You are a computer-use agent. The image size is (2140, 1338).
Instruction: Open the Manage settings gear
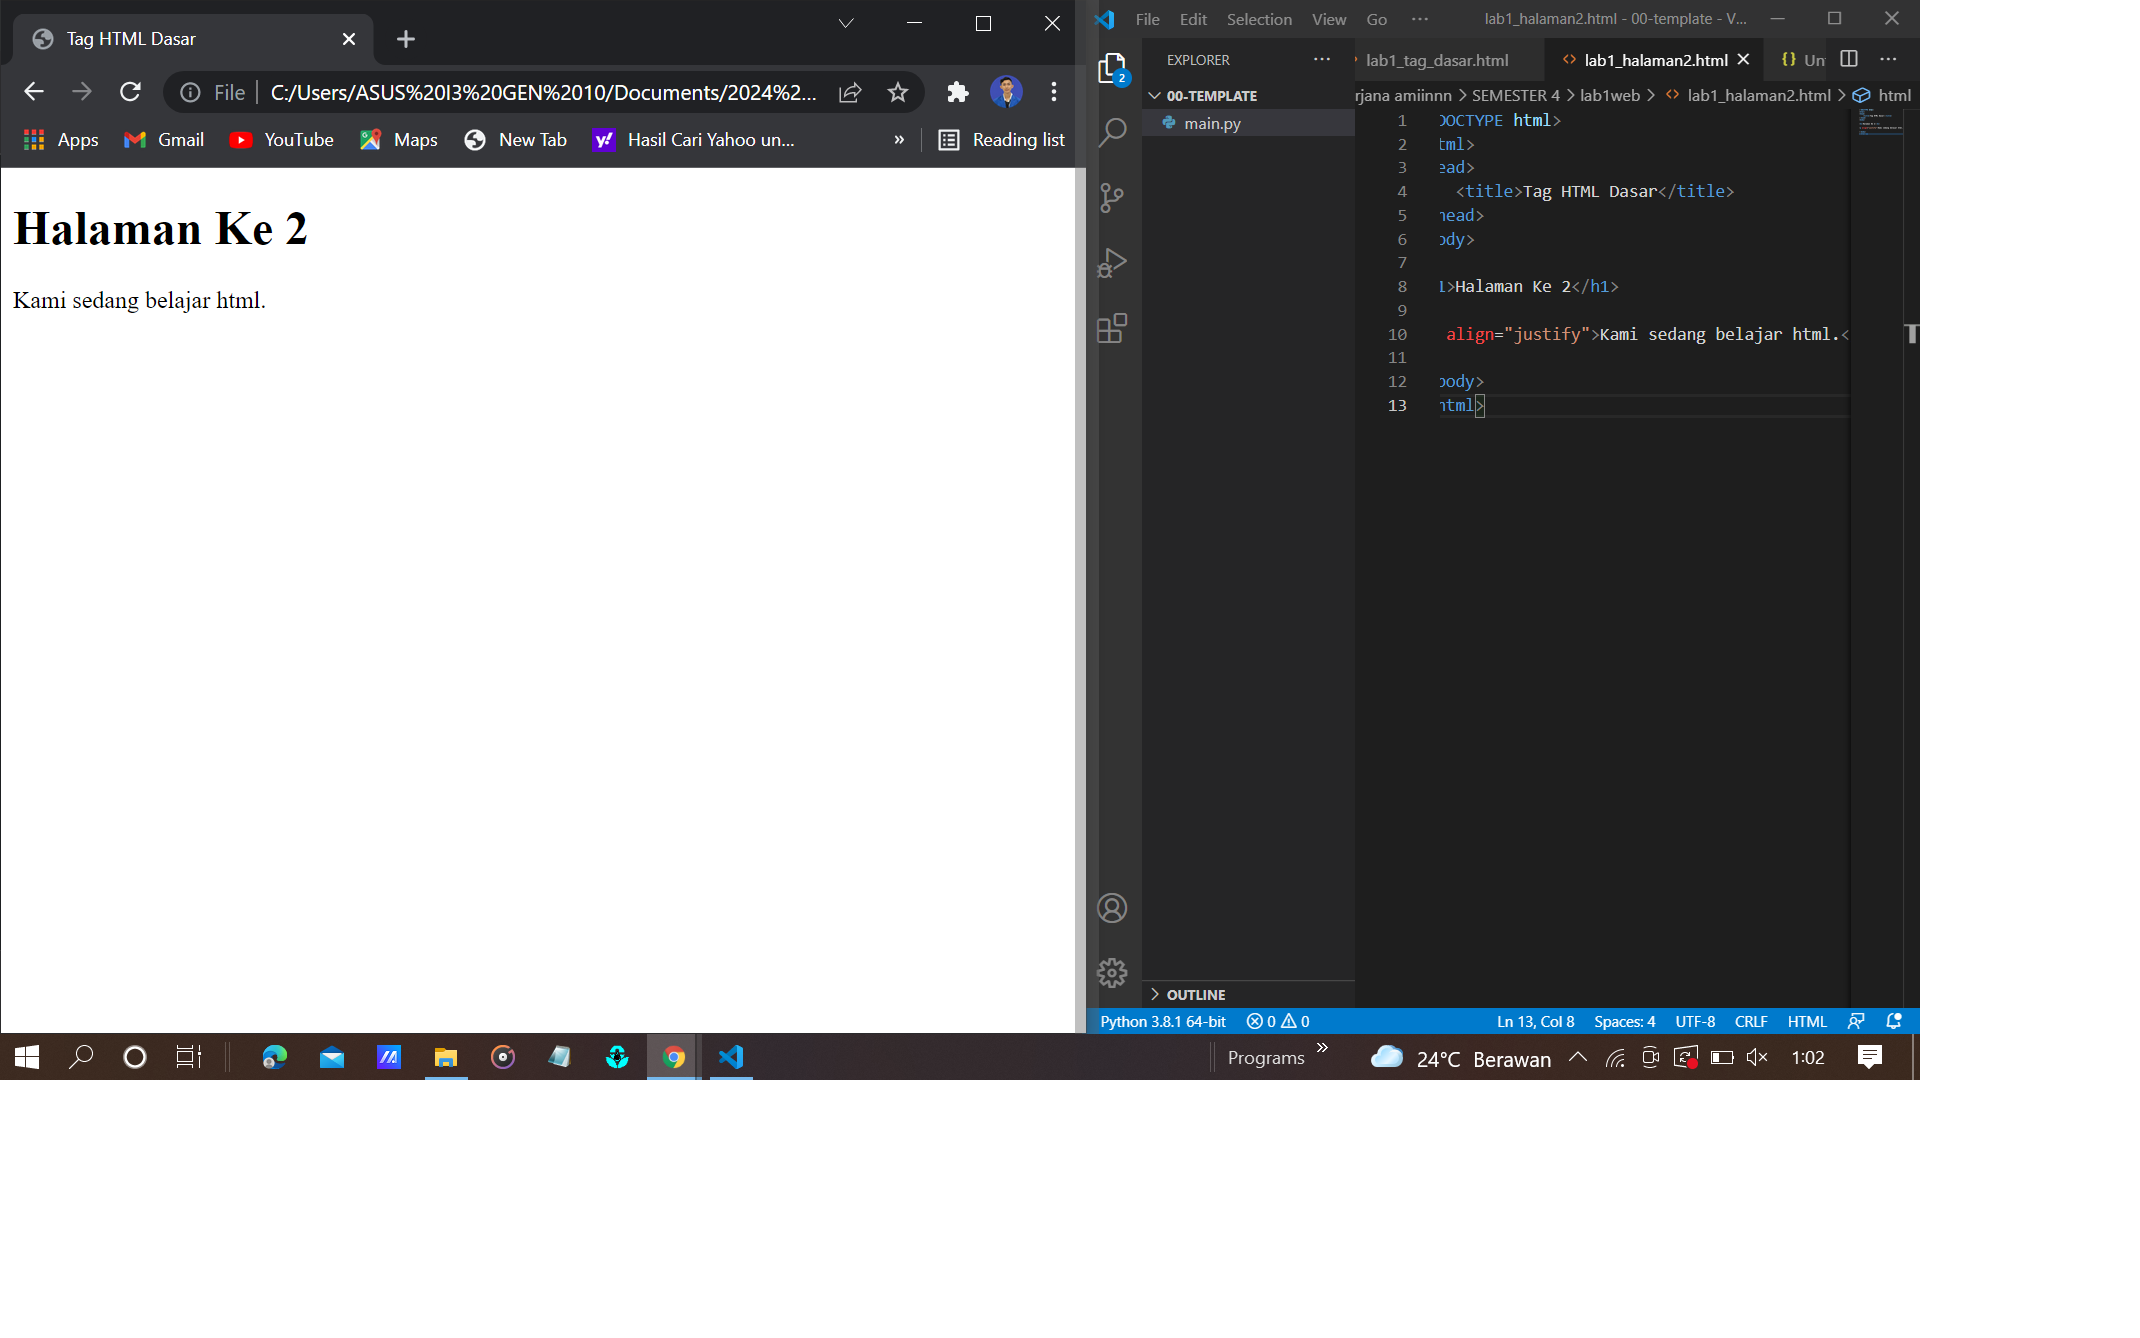pyautogui.click(x=1113, y=971)
